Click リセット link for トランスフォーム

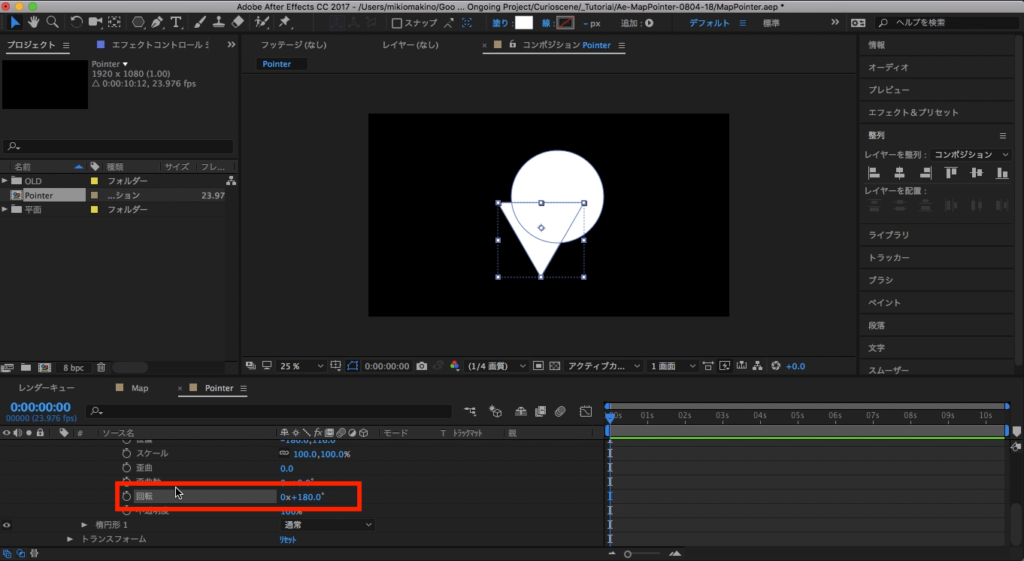coord(289,540)
